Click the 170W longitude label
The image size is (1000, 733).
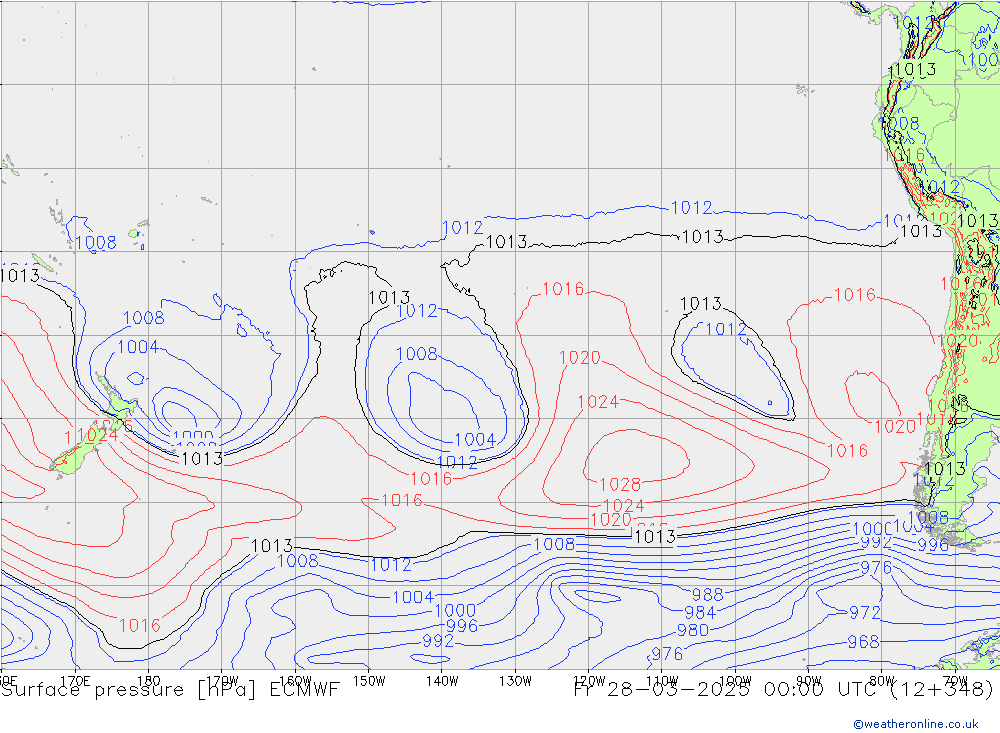tap(223, 681)
